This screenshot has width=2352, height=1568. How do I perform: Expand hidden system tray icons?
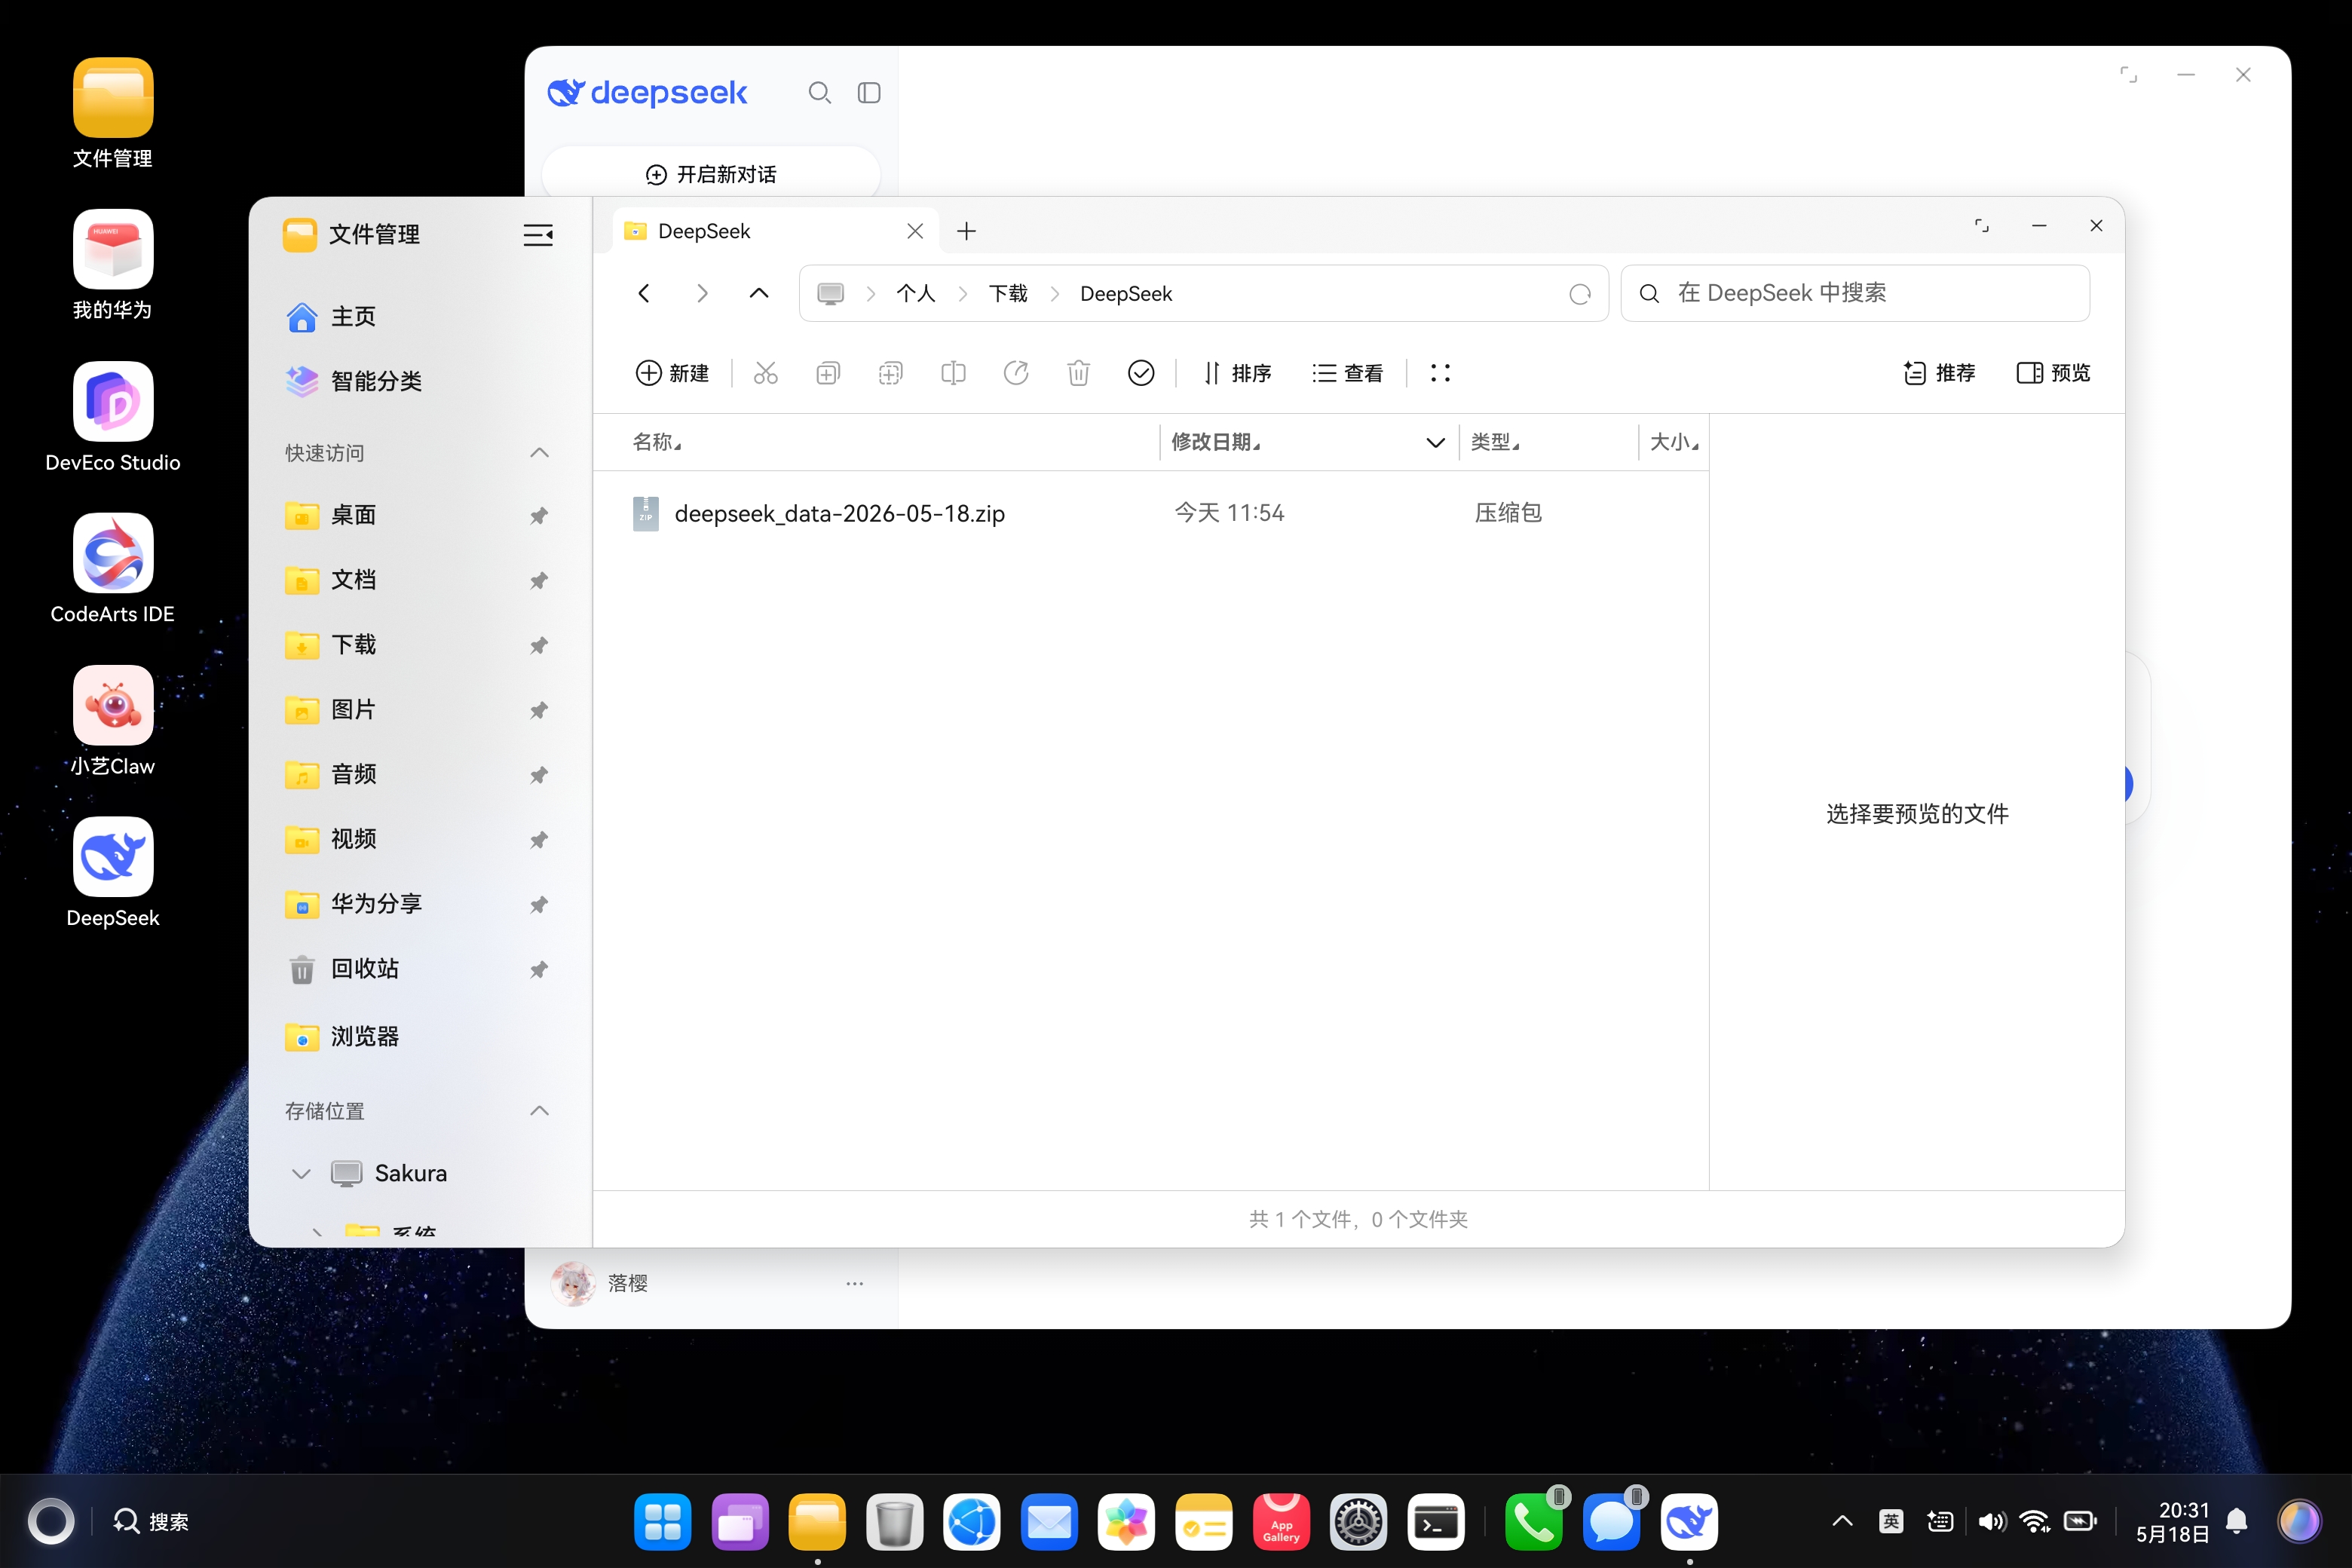point(1842,1521)
